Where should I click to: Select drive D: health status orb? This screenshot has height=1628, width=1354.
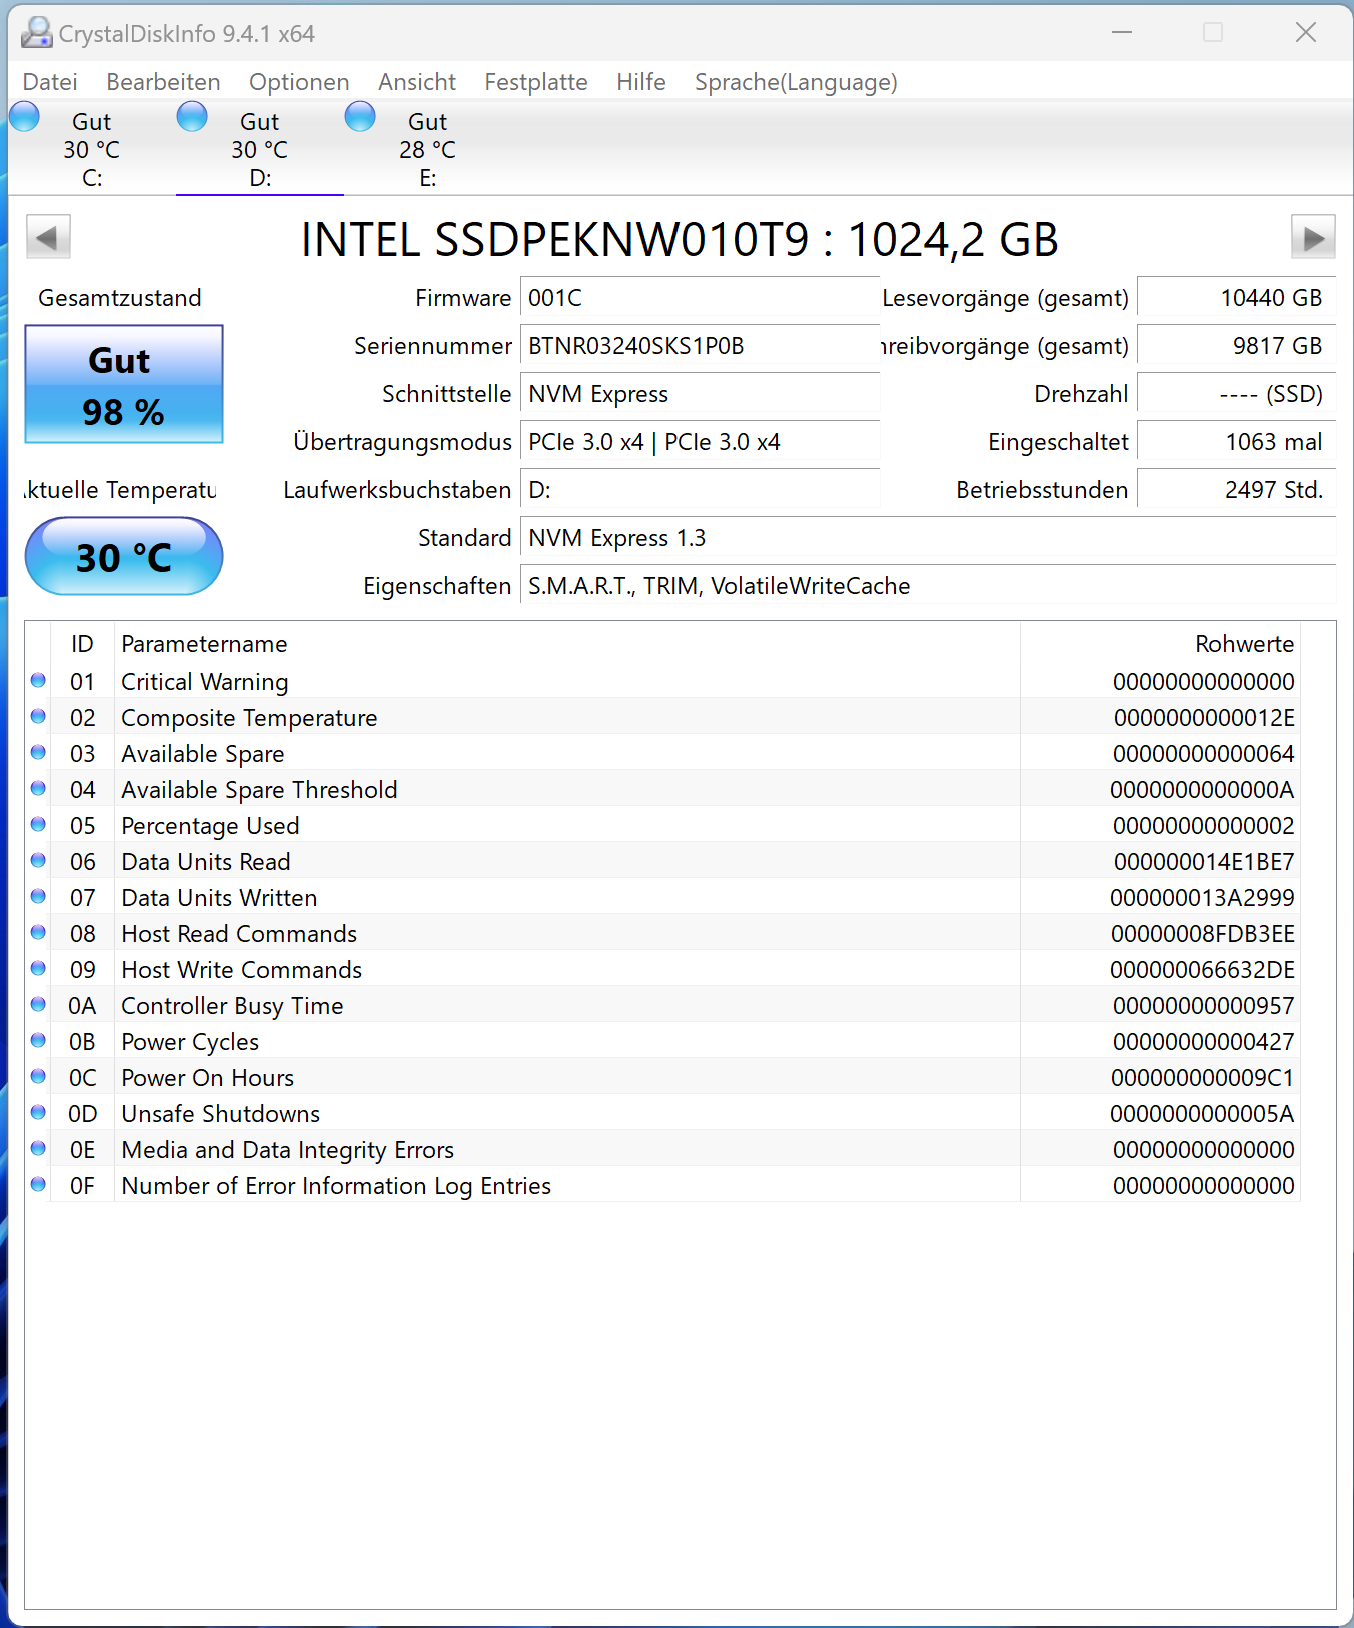192,117
